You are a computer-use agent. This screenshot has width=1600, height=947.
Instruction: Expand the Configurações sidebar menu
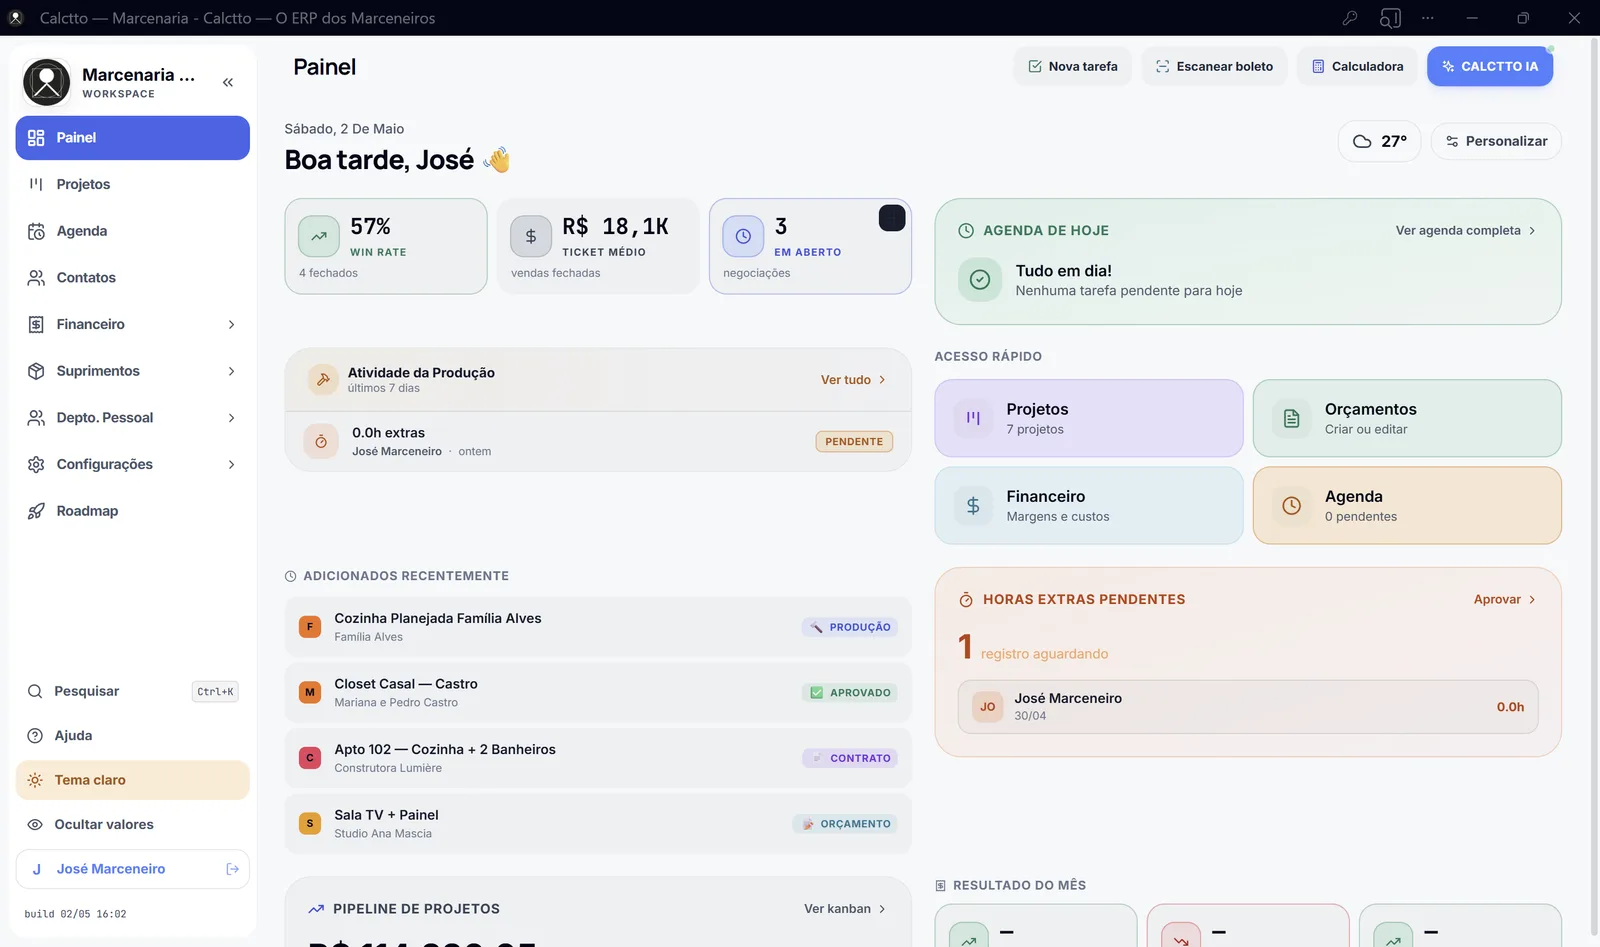tap(133, 464)
